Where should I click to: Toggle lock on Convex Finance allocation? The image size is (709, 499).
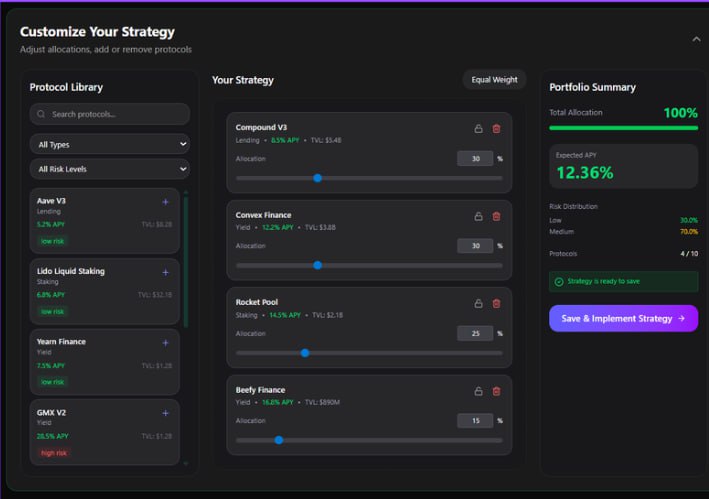click(x=478, y=216)
